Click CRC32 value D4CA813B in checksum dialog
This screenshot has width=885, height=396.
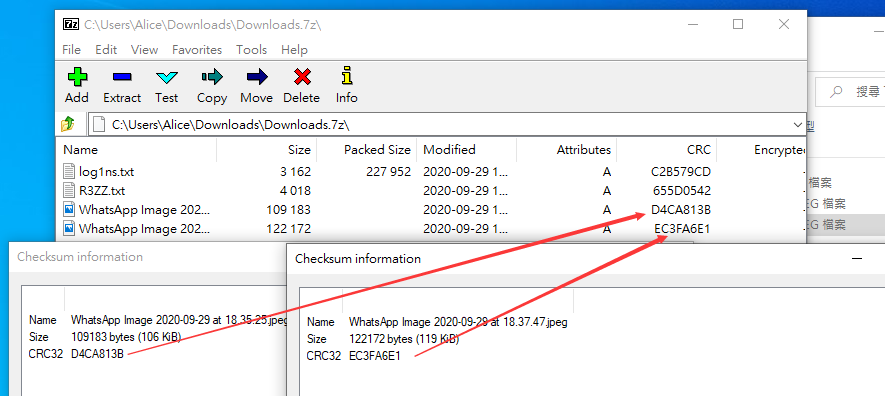tap(97, 354)
